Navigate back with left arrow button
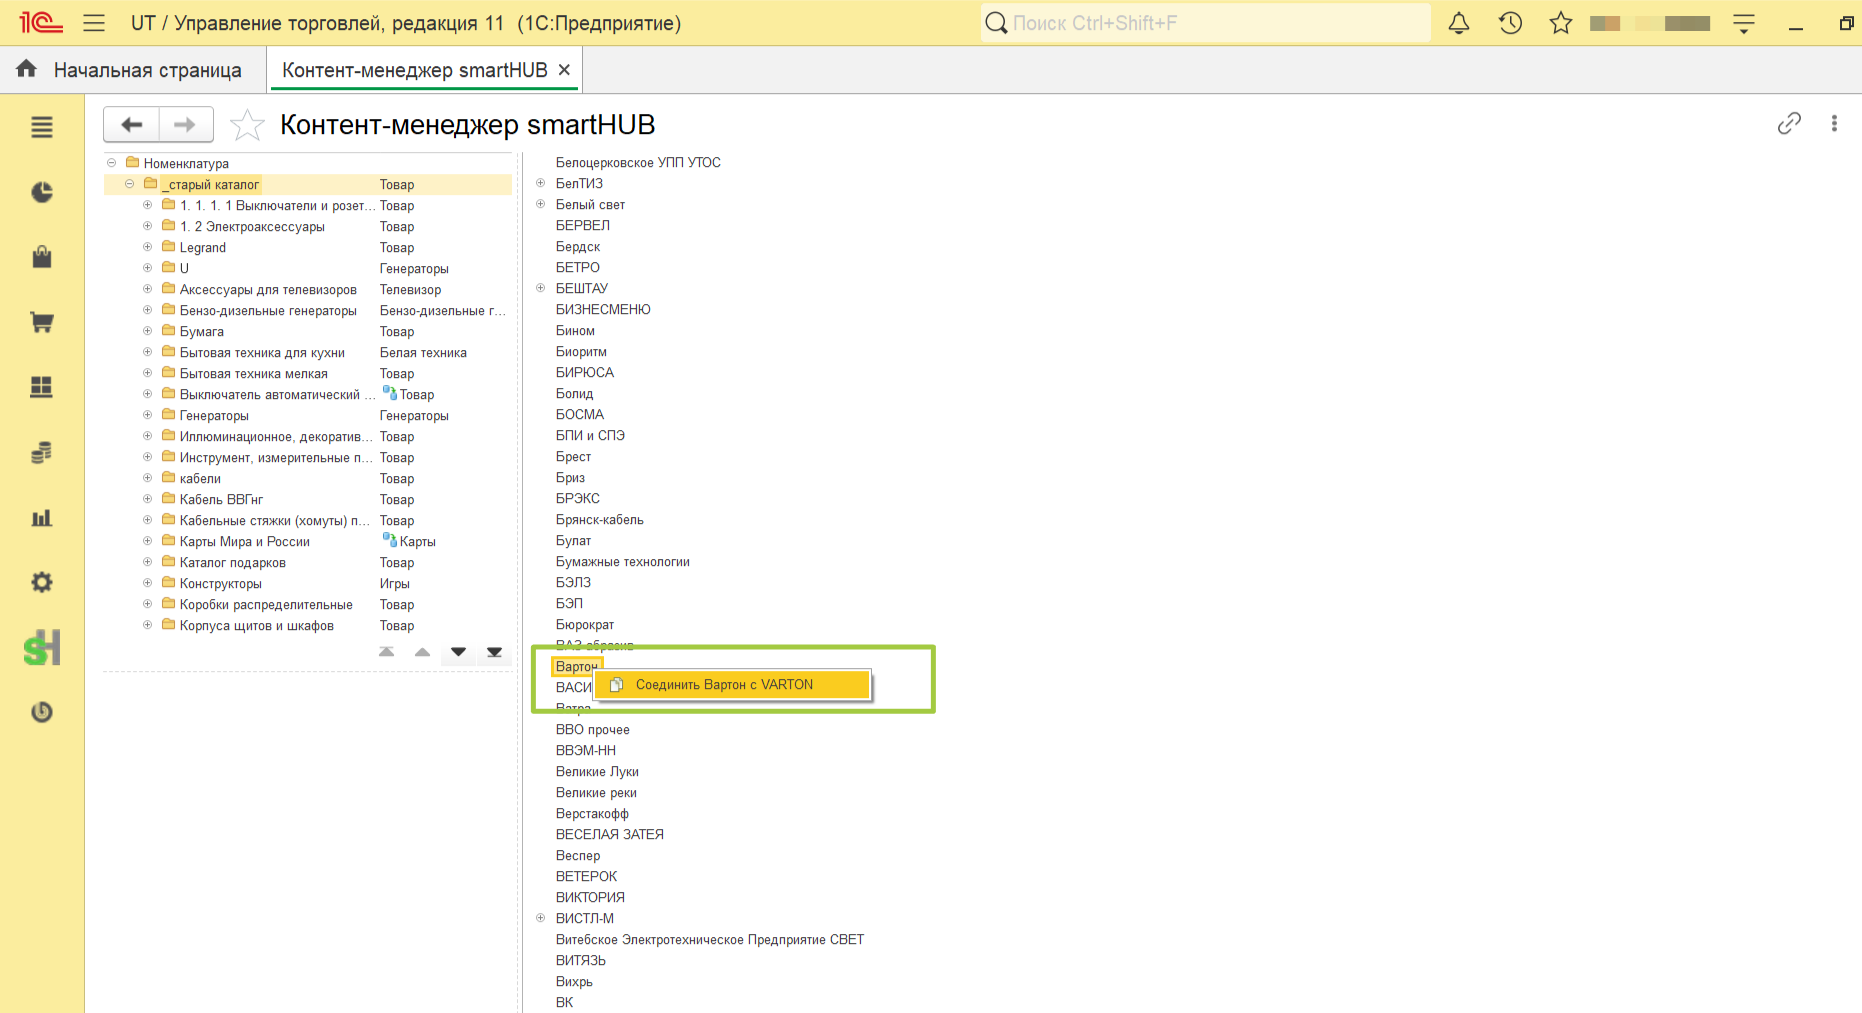Screen dimensions: 1862x1013 (x=131, y=125)
